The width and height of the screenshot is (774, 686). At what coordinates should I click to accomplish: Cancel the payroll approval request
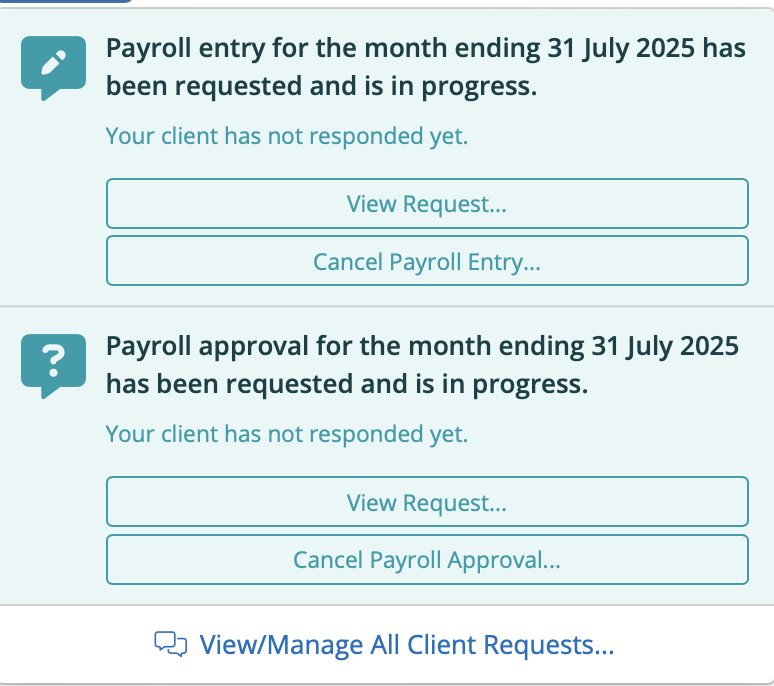point(427,560)
